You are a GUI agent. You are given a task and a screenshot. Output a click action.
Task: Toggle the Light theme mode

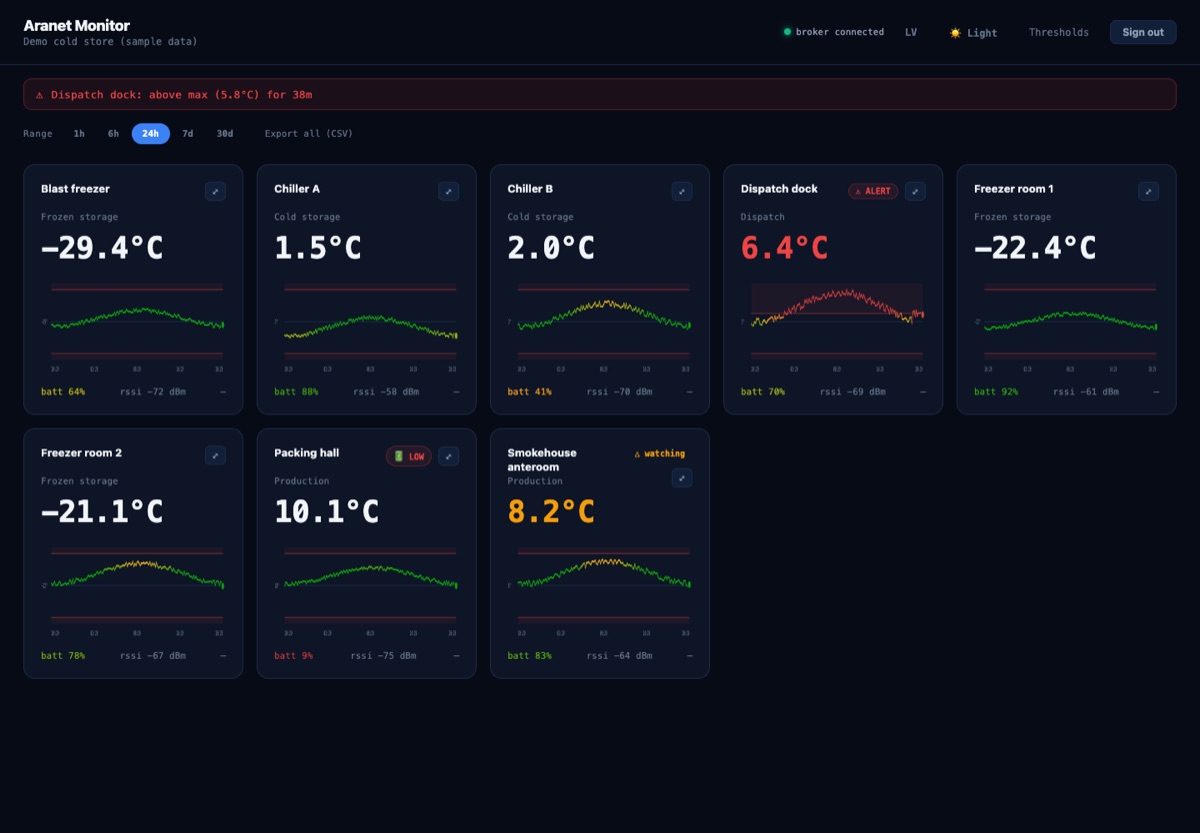pos(973,32)
